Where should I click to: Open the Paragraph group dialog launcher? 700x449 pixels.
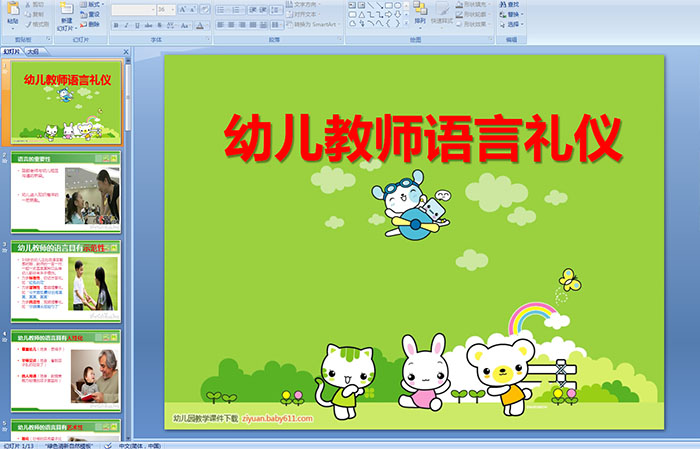[x=340, y=40]
